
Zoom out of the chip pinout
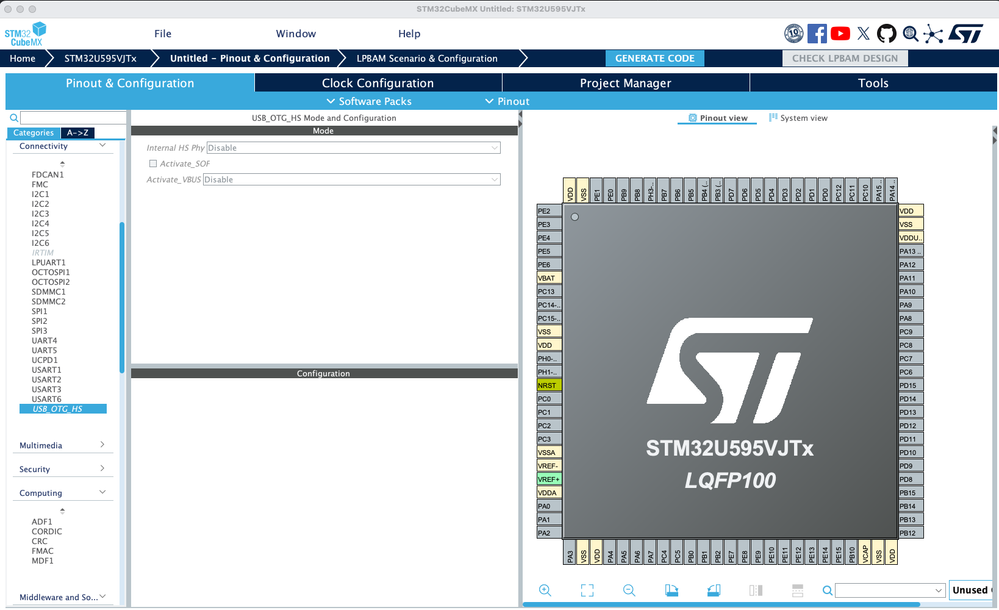pos(629,590)
